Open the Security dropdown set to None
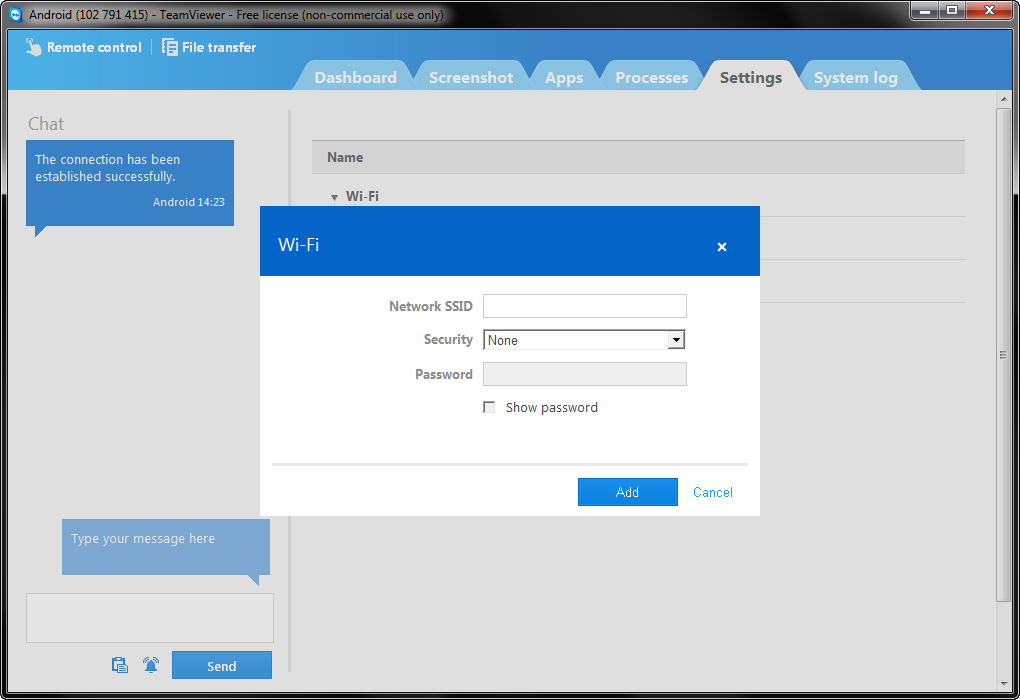Viewport: 1020px width, 700px height. (584, 340)
